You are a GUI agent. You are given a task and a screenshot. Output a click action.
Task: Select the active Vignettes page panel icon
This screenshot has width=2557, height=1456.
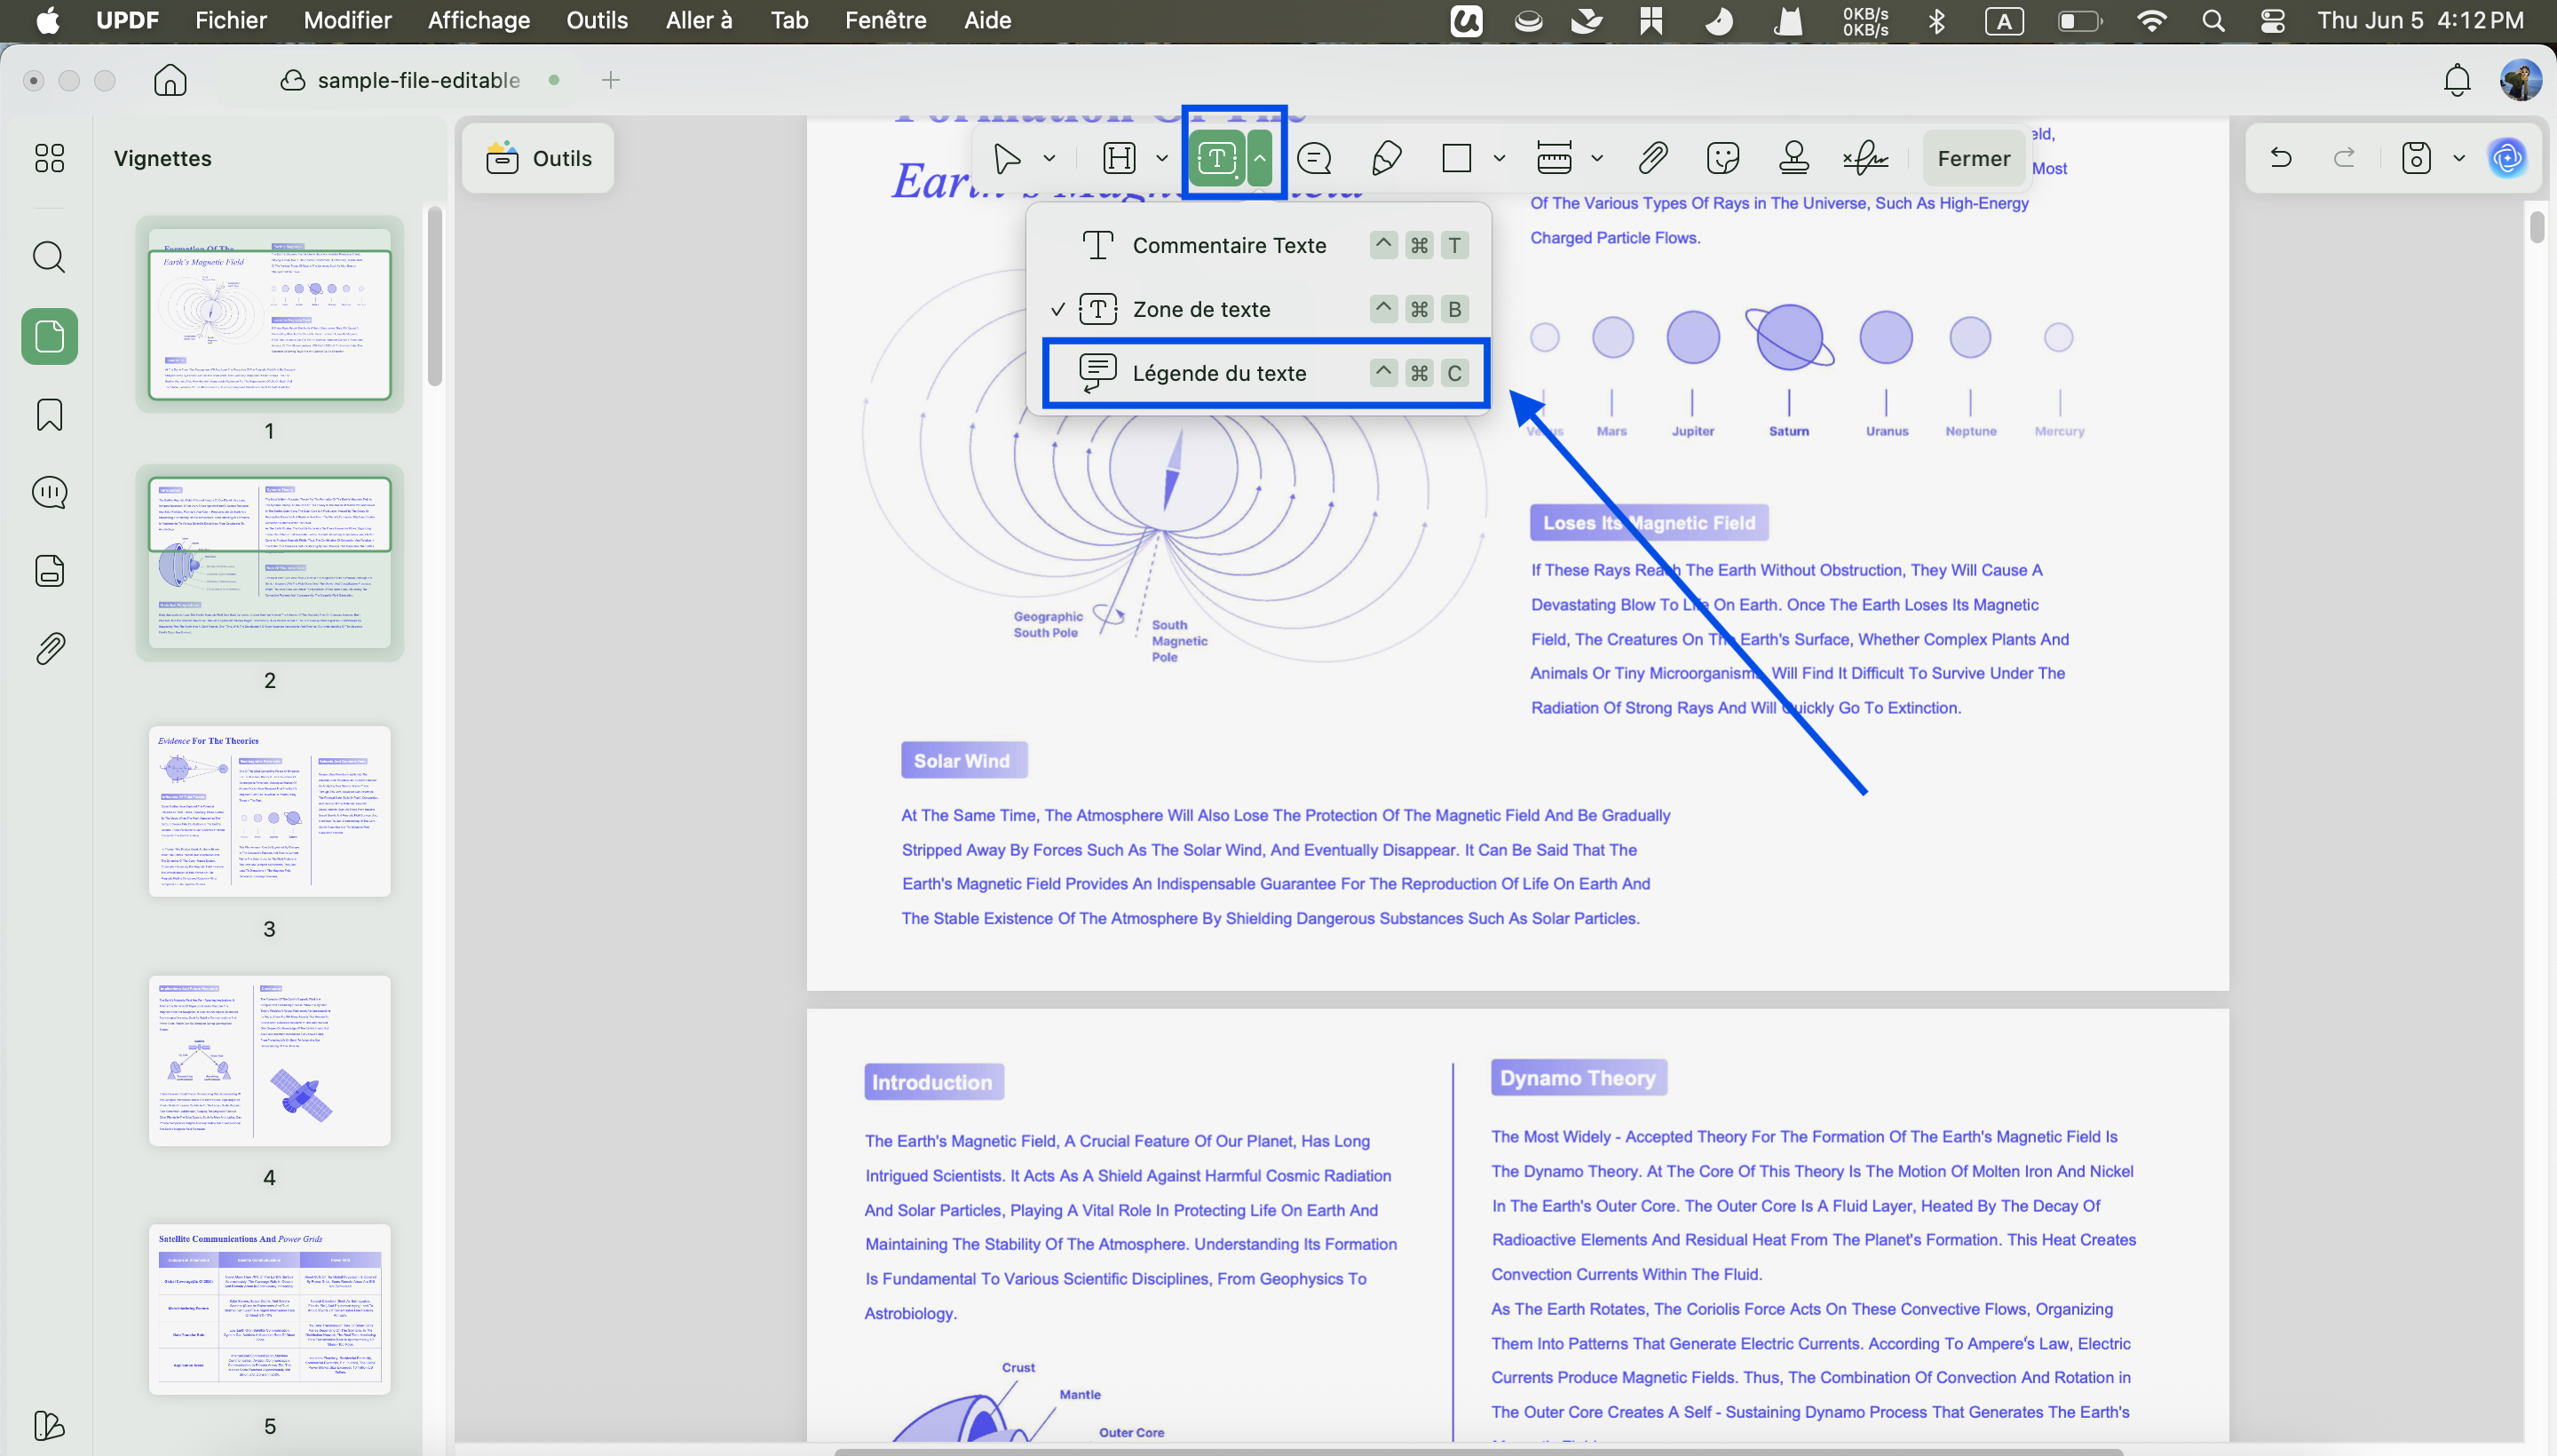click(x=49, y=336)
